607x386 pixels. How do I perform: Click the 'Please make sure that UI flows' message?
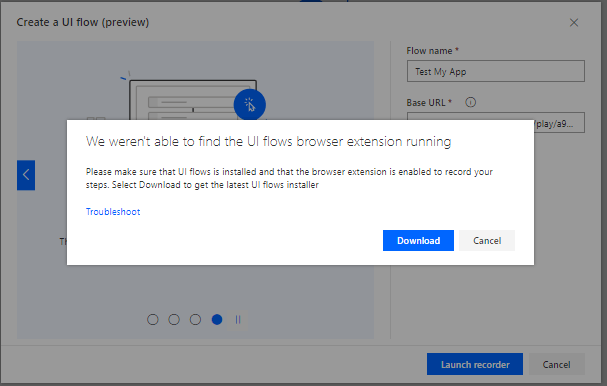point(289,178)
